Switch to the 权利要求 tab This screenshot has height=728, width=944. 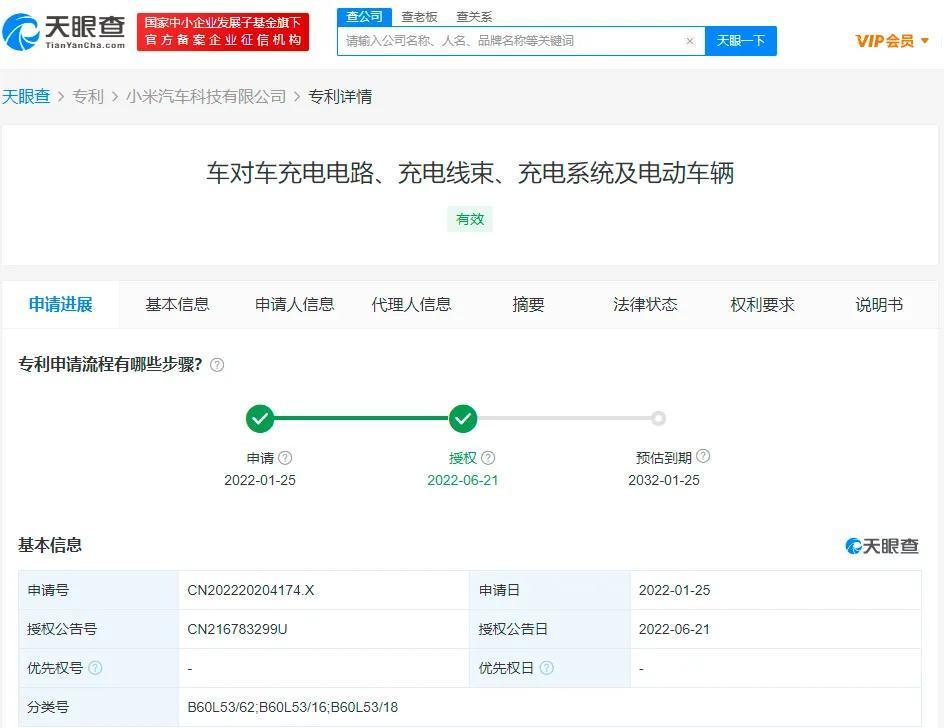[x=762, y=304]
